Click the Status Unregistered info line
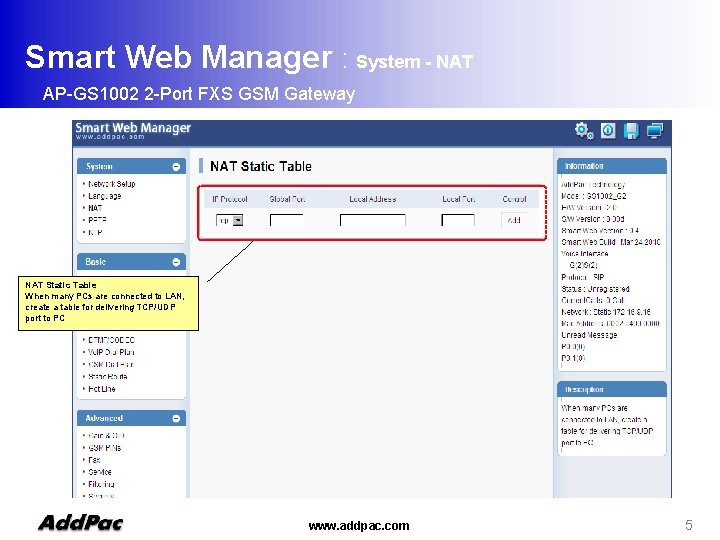Screen dimensions: 720x540 [x=595, y=289]
